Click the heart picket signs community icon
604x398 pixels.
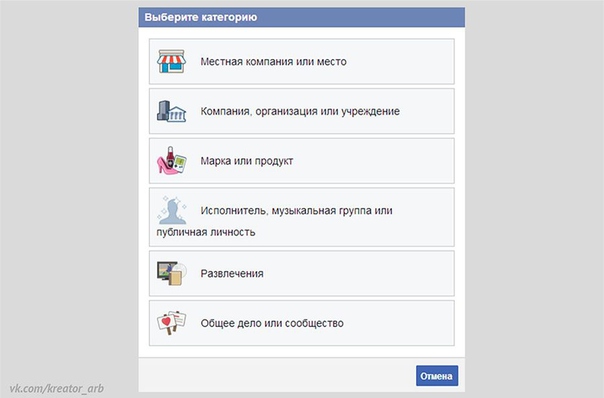[x=171, y=322]
